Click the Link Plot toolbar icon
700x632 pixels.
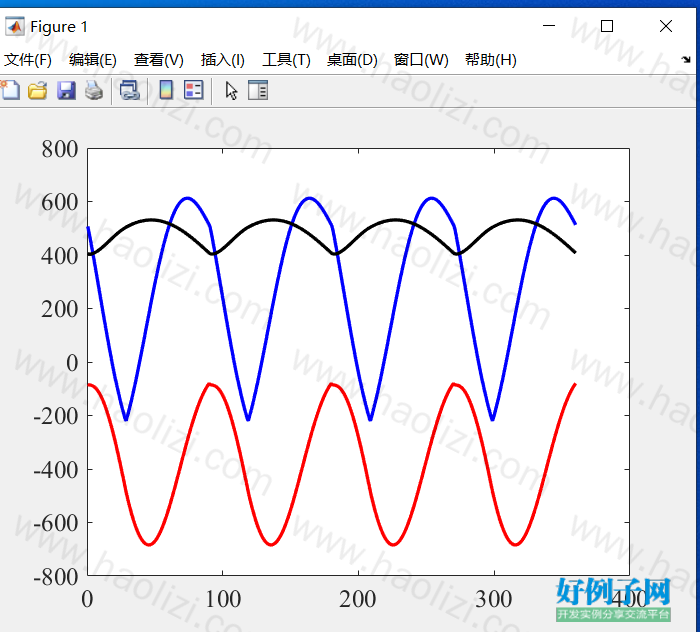coord(129,91)
